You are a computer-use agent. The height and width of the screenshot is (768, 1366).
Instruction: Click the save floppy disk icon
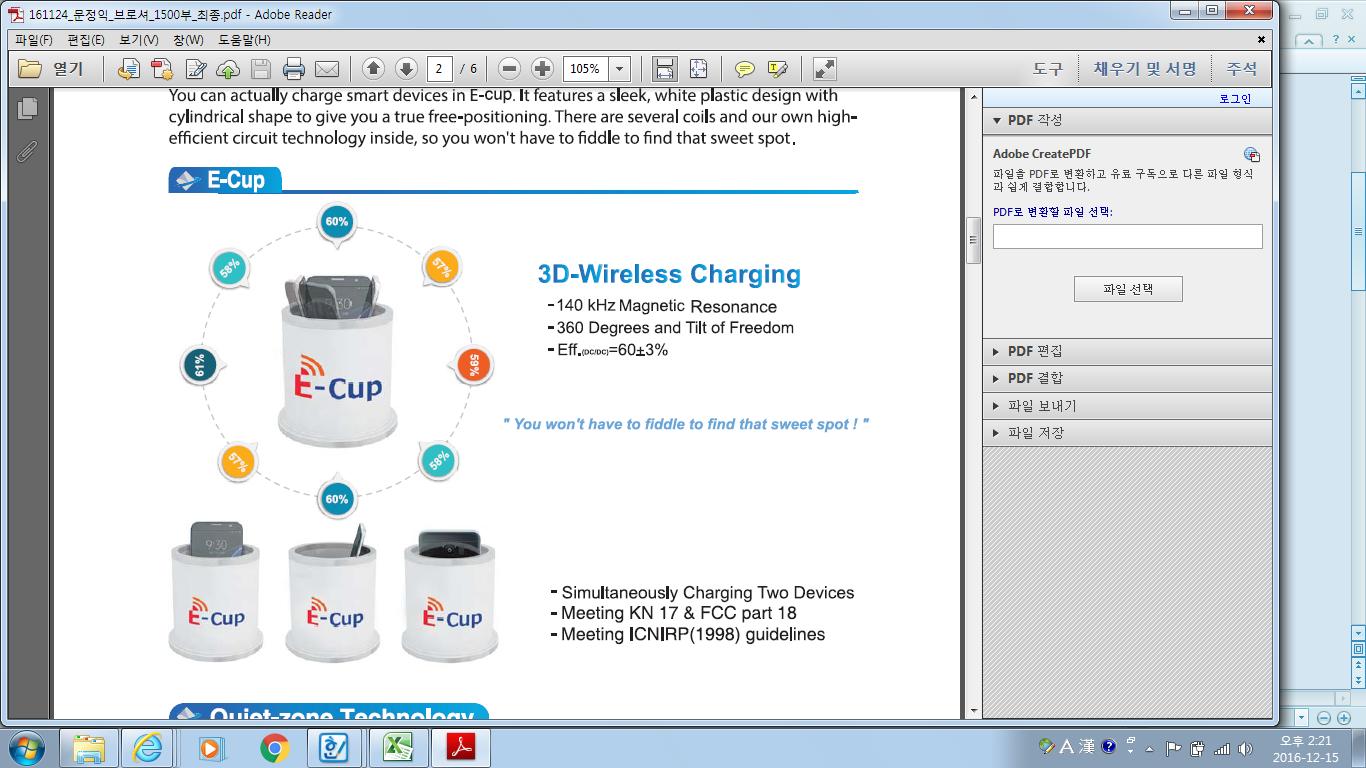[261, 69]
